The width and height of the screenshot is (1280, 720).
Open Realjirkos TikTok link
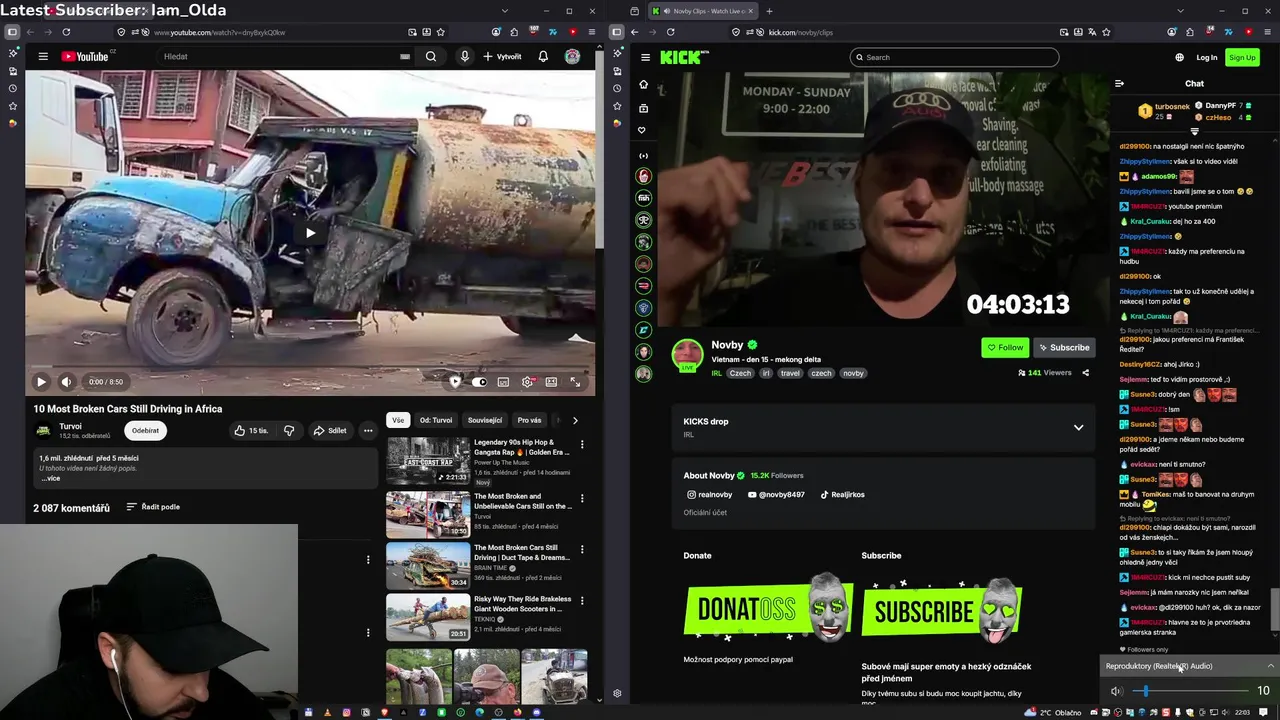click(x=842, y=494)
